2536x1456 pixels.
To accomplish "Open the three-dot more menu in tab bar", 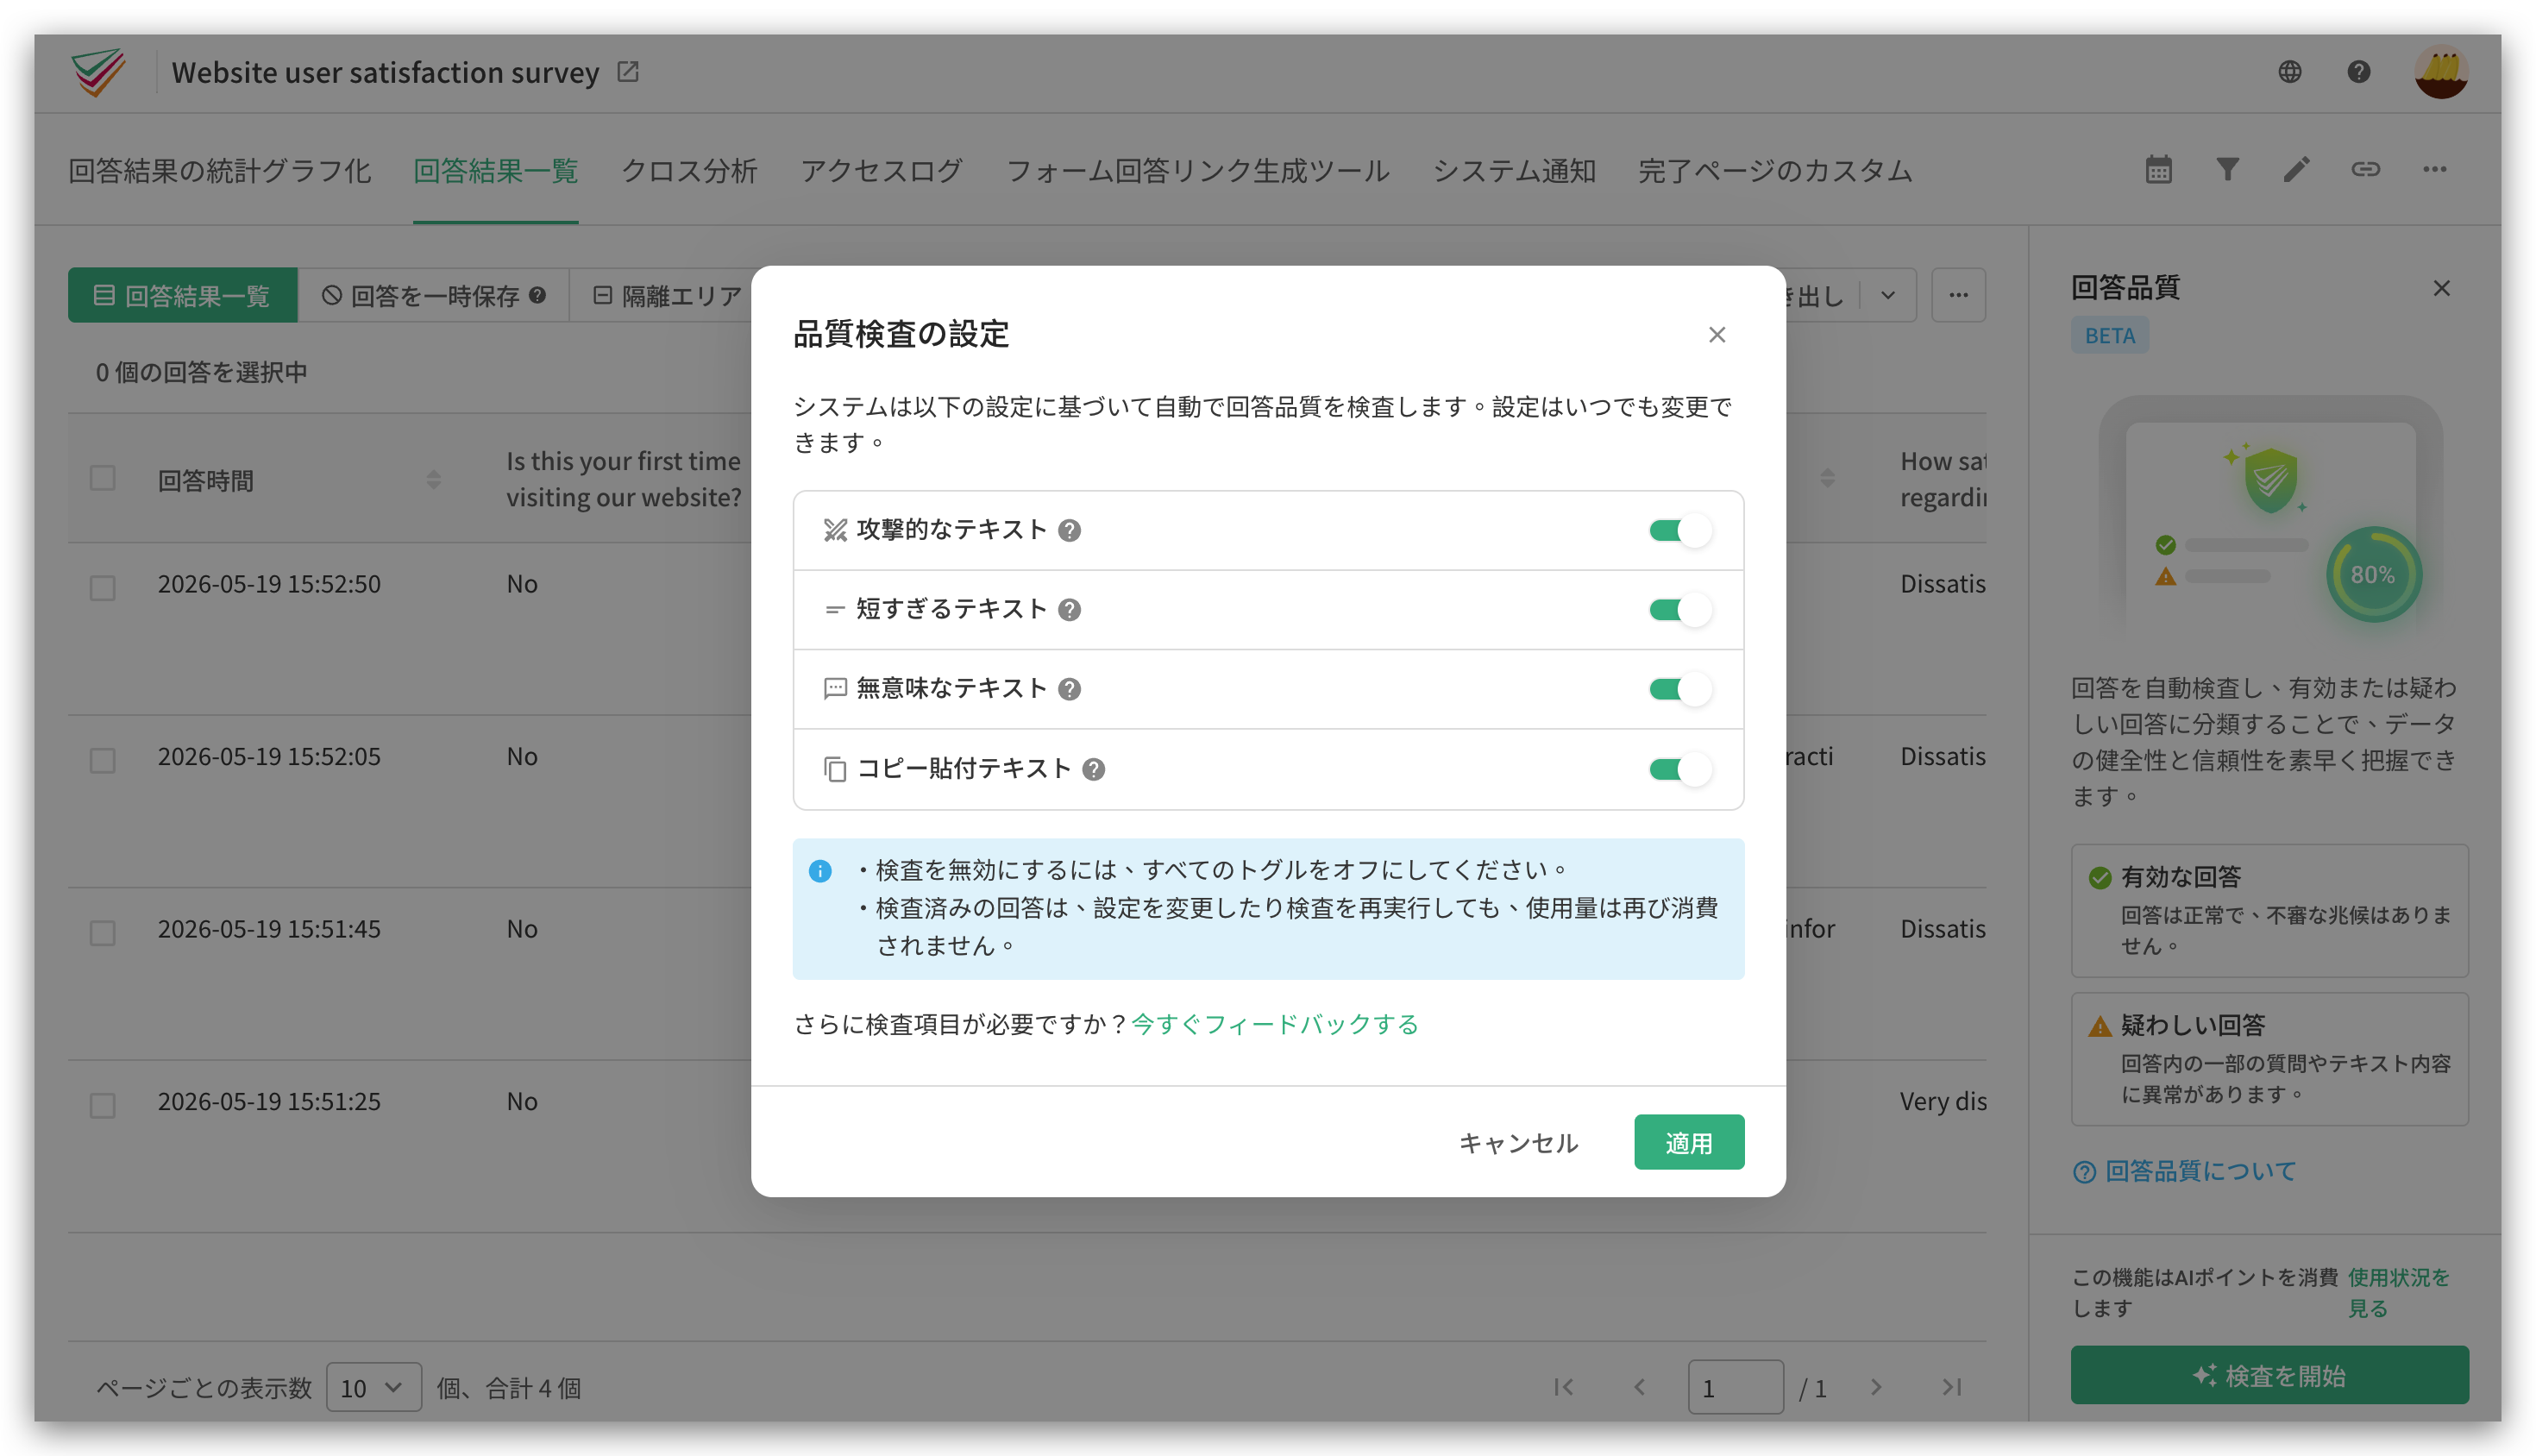I will tap(2434, 169).
